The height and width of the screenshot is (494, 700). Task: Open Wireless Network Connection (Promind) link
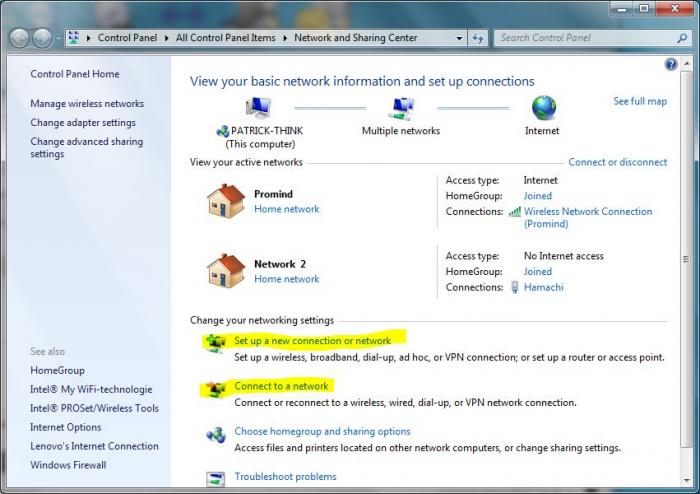588,218
